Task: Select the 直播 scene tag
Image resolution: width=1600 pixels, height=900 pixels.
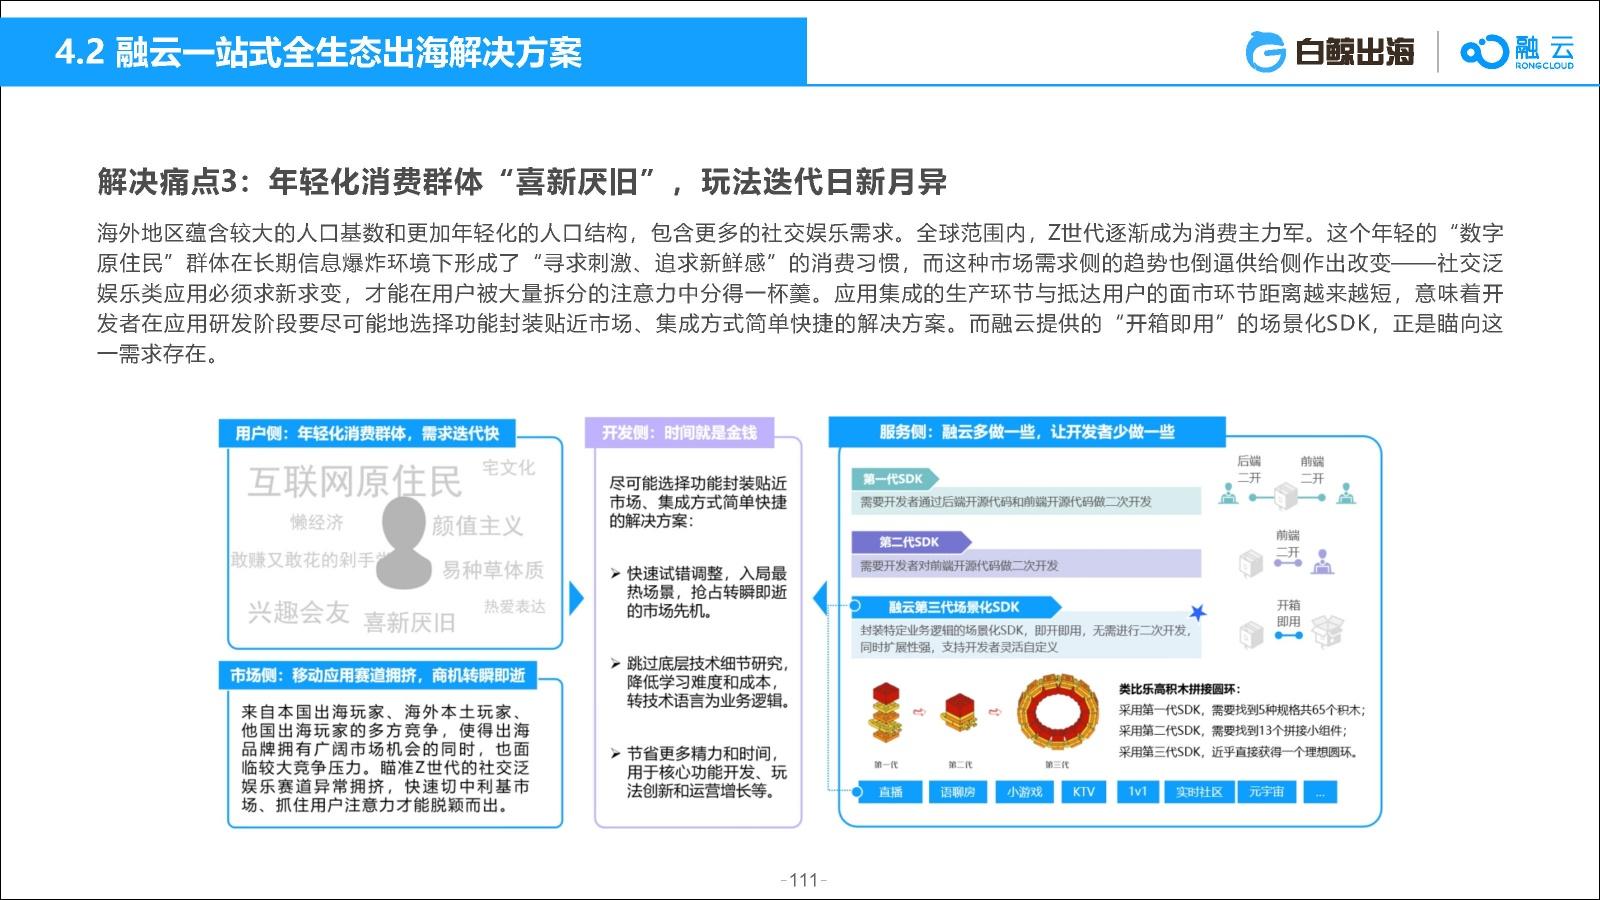Action: coord(890,792)
